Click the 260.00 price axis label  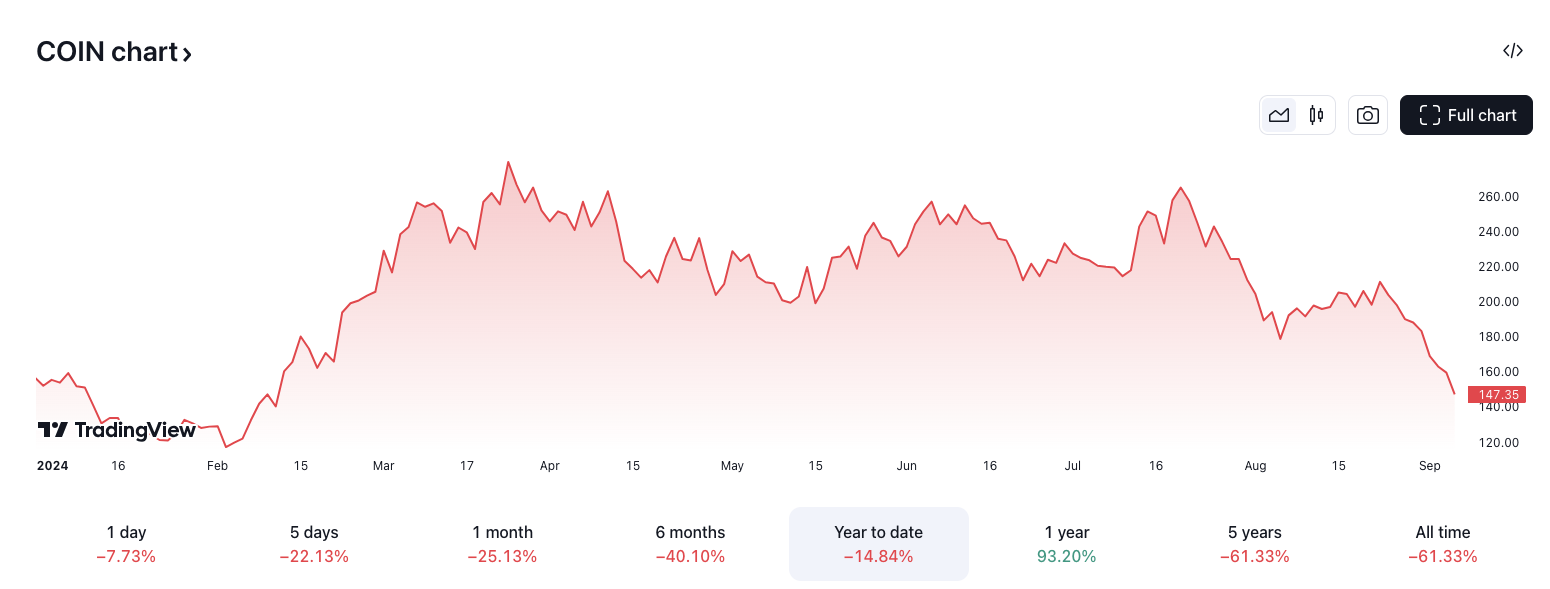tap(1498, 197)
